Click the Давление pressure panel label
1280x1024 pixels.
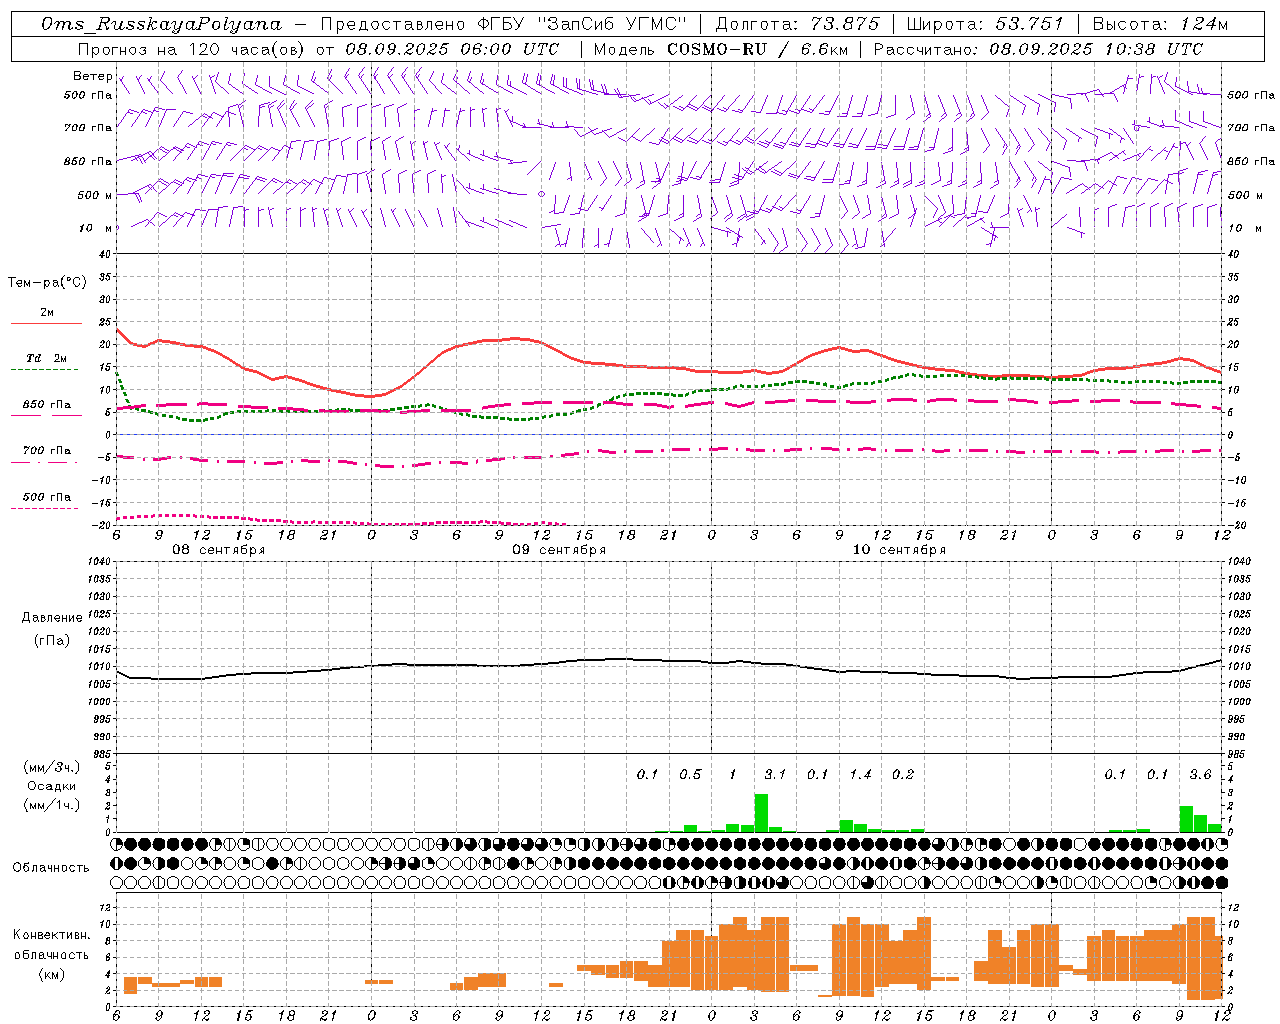pos(52,618)
